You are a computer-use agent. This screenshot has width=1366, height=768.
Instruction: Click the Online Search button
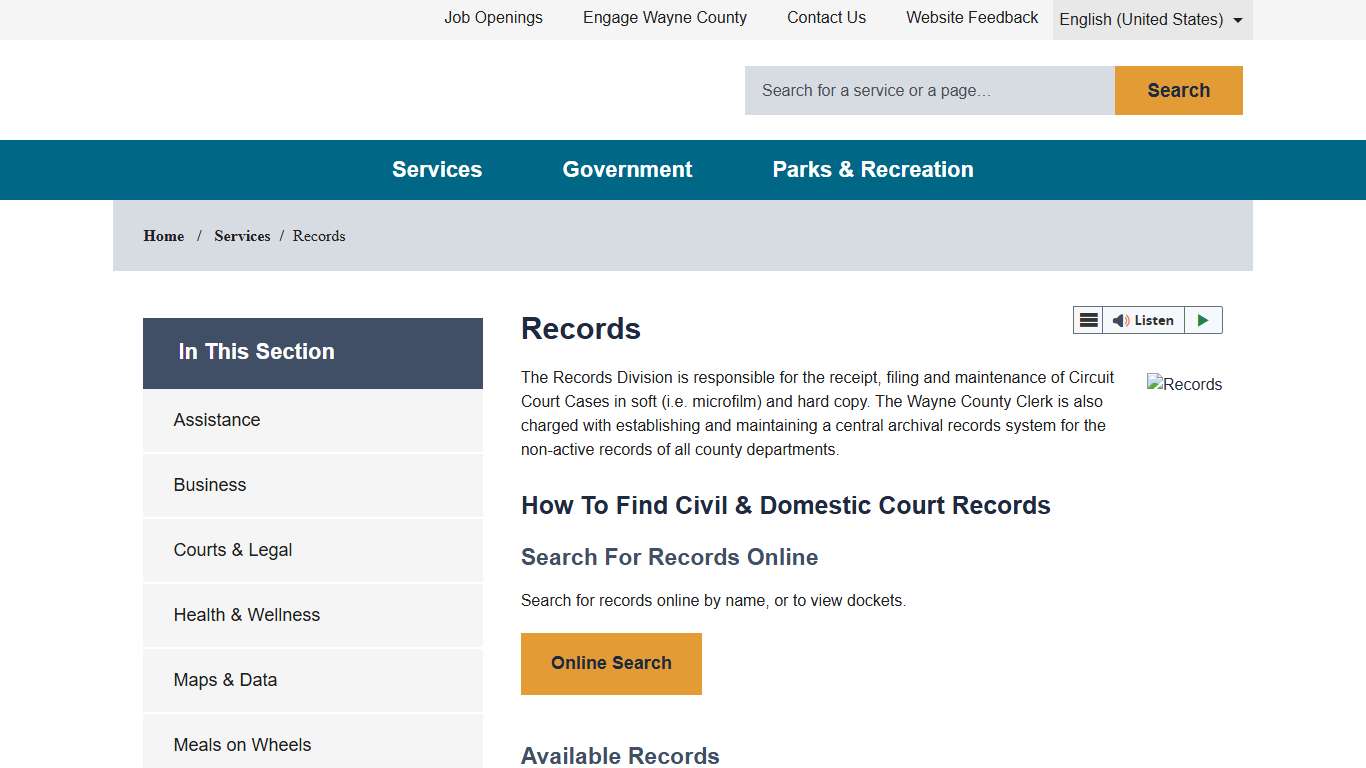point(611,663)
